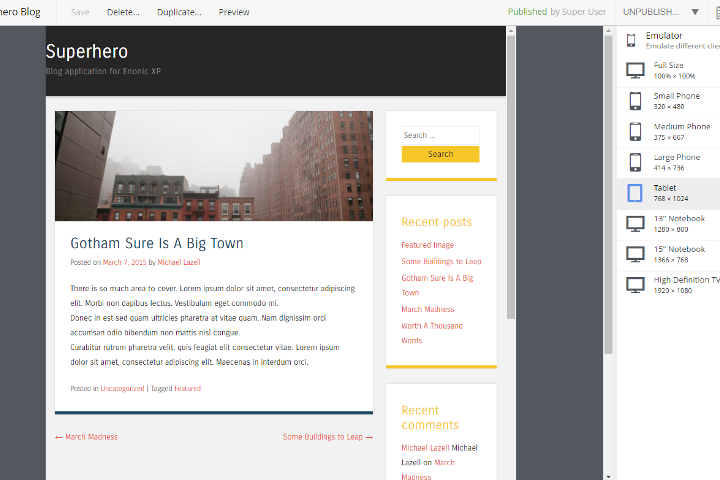Select the Large Phone device icon
The width and height of the screenshot is (720, 480).
pyautogui.click(x=636, y=163)
